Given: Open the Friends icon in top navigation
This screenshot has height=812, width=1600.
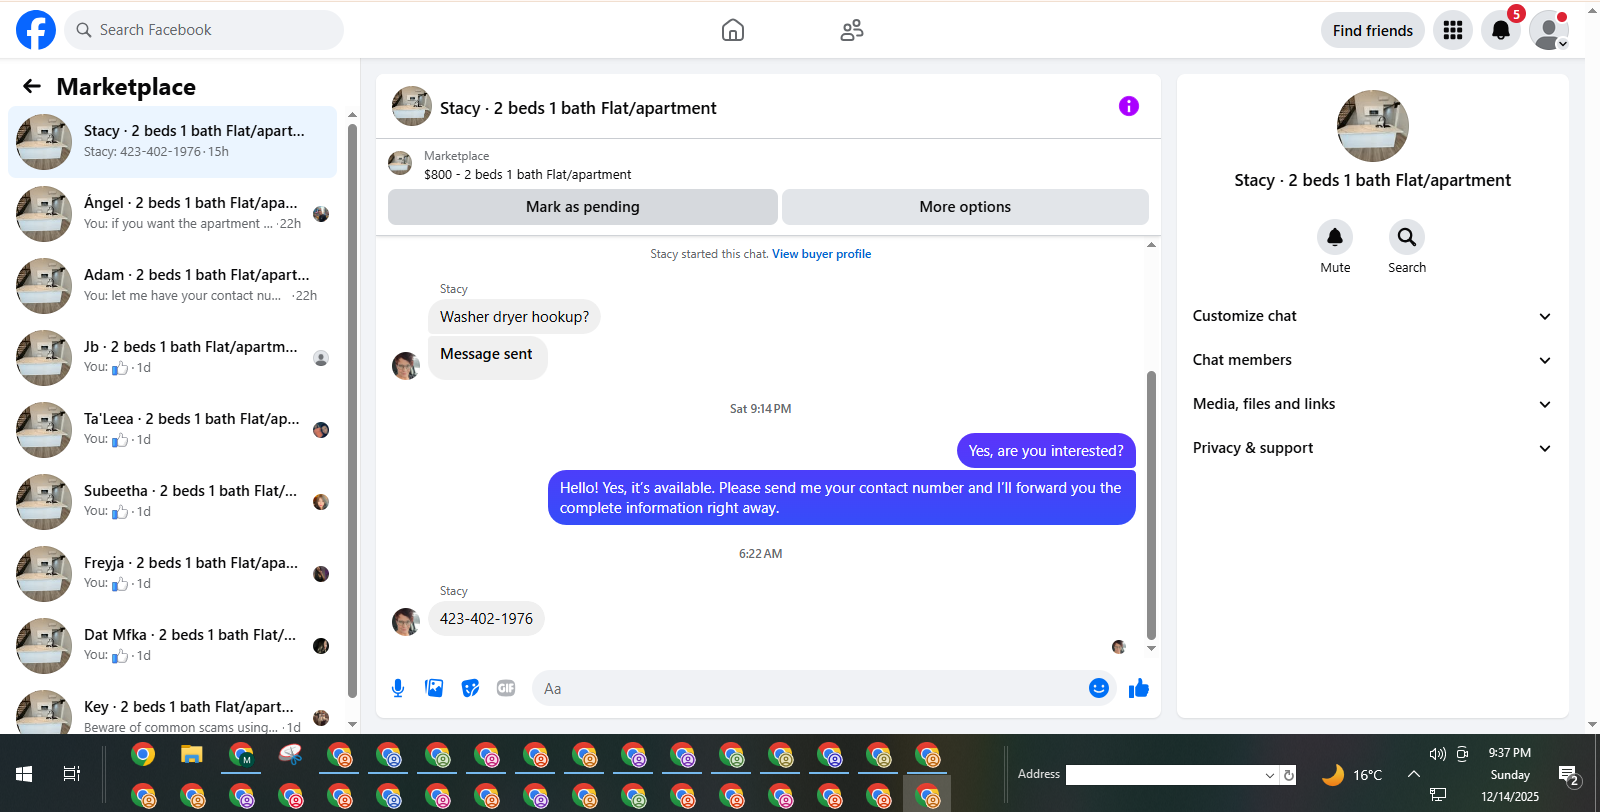Looking at the screenshot, I should click(852, 30).
